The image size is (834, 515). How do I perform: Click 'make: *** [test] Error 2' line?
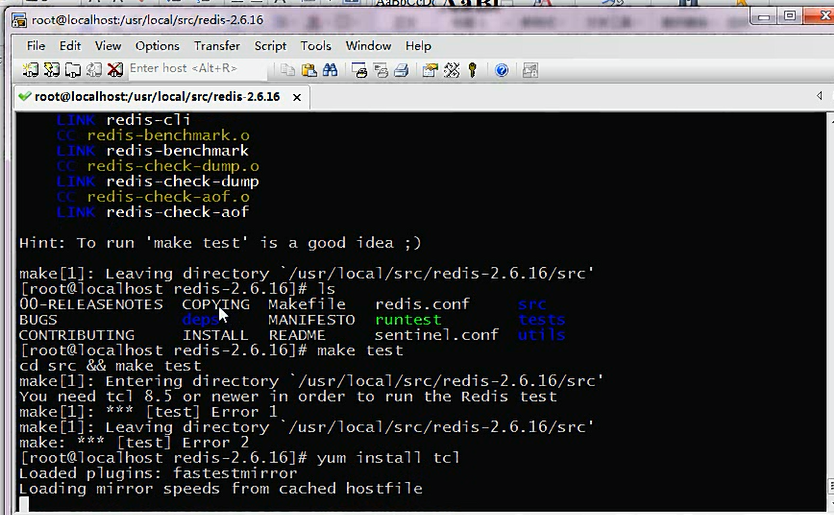click(x=134, y=443)
